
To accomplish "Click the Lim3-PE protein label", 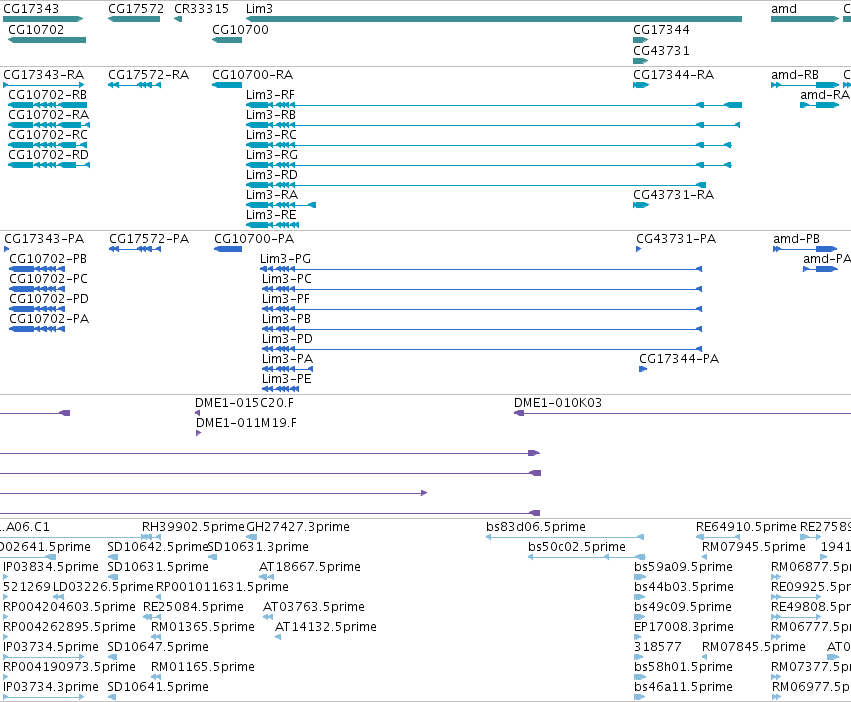I will pos(287,379).
